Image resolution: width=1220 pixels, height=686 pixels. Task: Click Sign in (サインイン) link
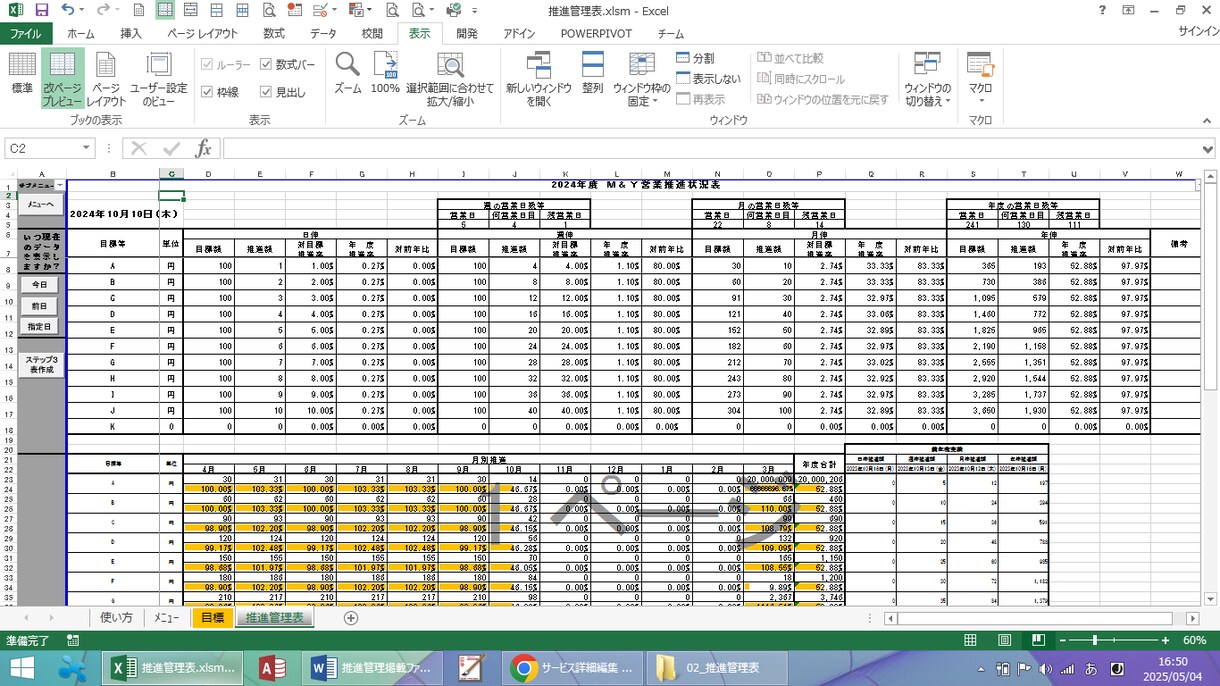(x=1198, y=33)
